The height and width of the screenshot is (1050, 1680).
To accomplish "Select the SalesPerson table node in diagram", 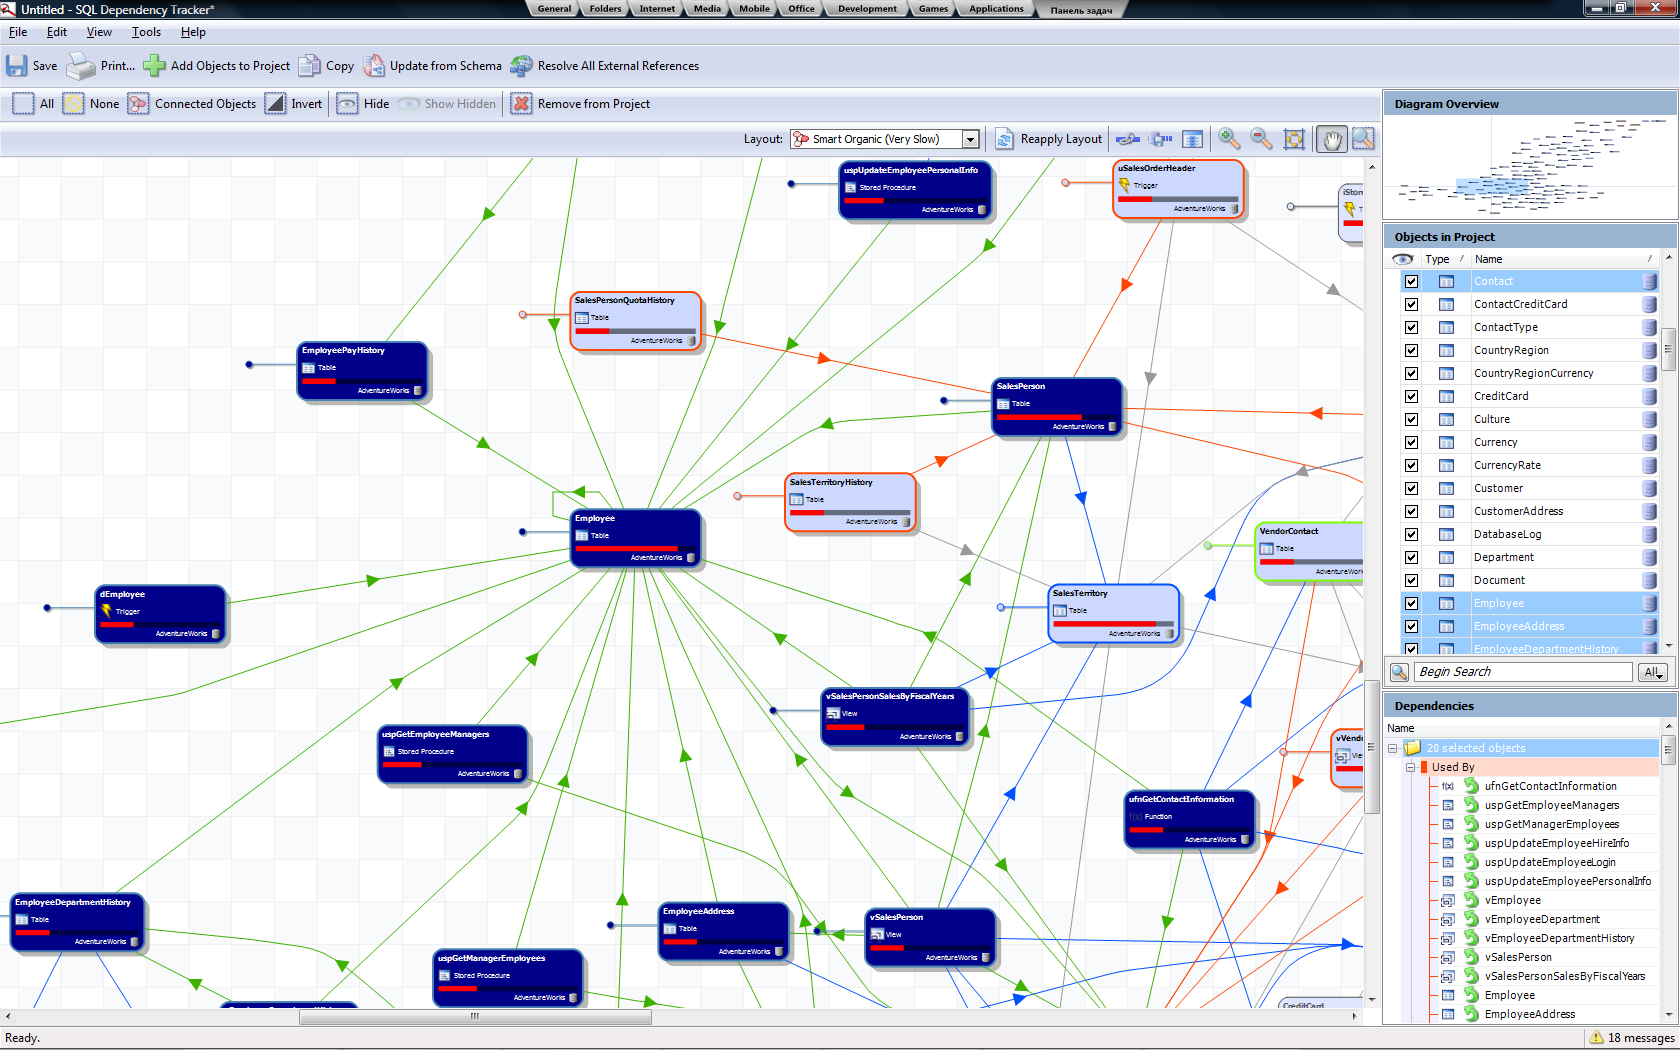I will 1057,407.
